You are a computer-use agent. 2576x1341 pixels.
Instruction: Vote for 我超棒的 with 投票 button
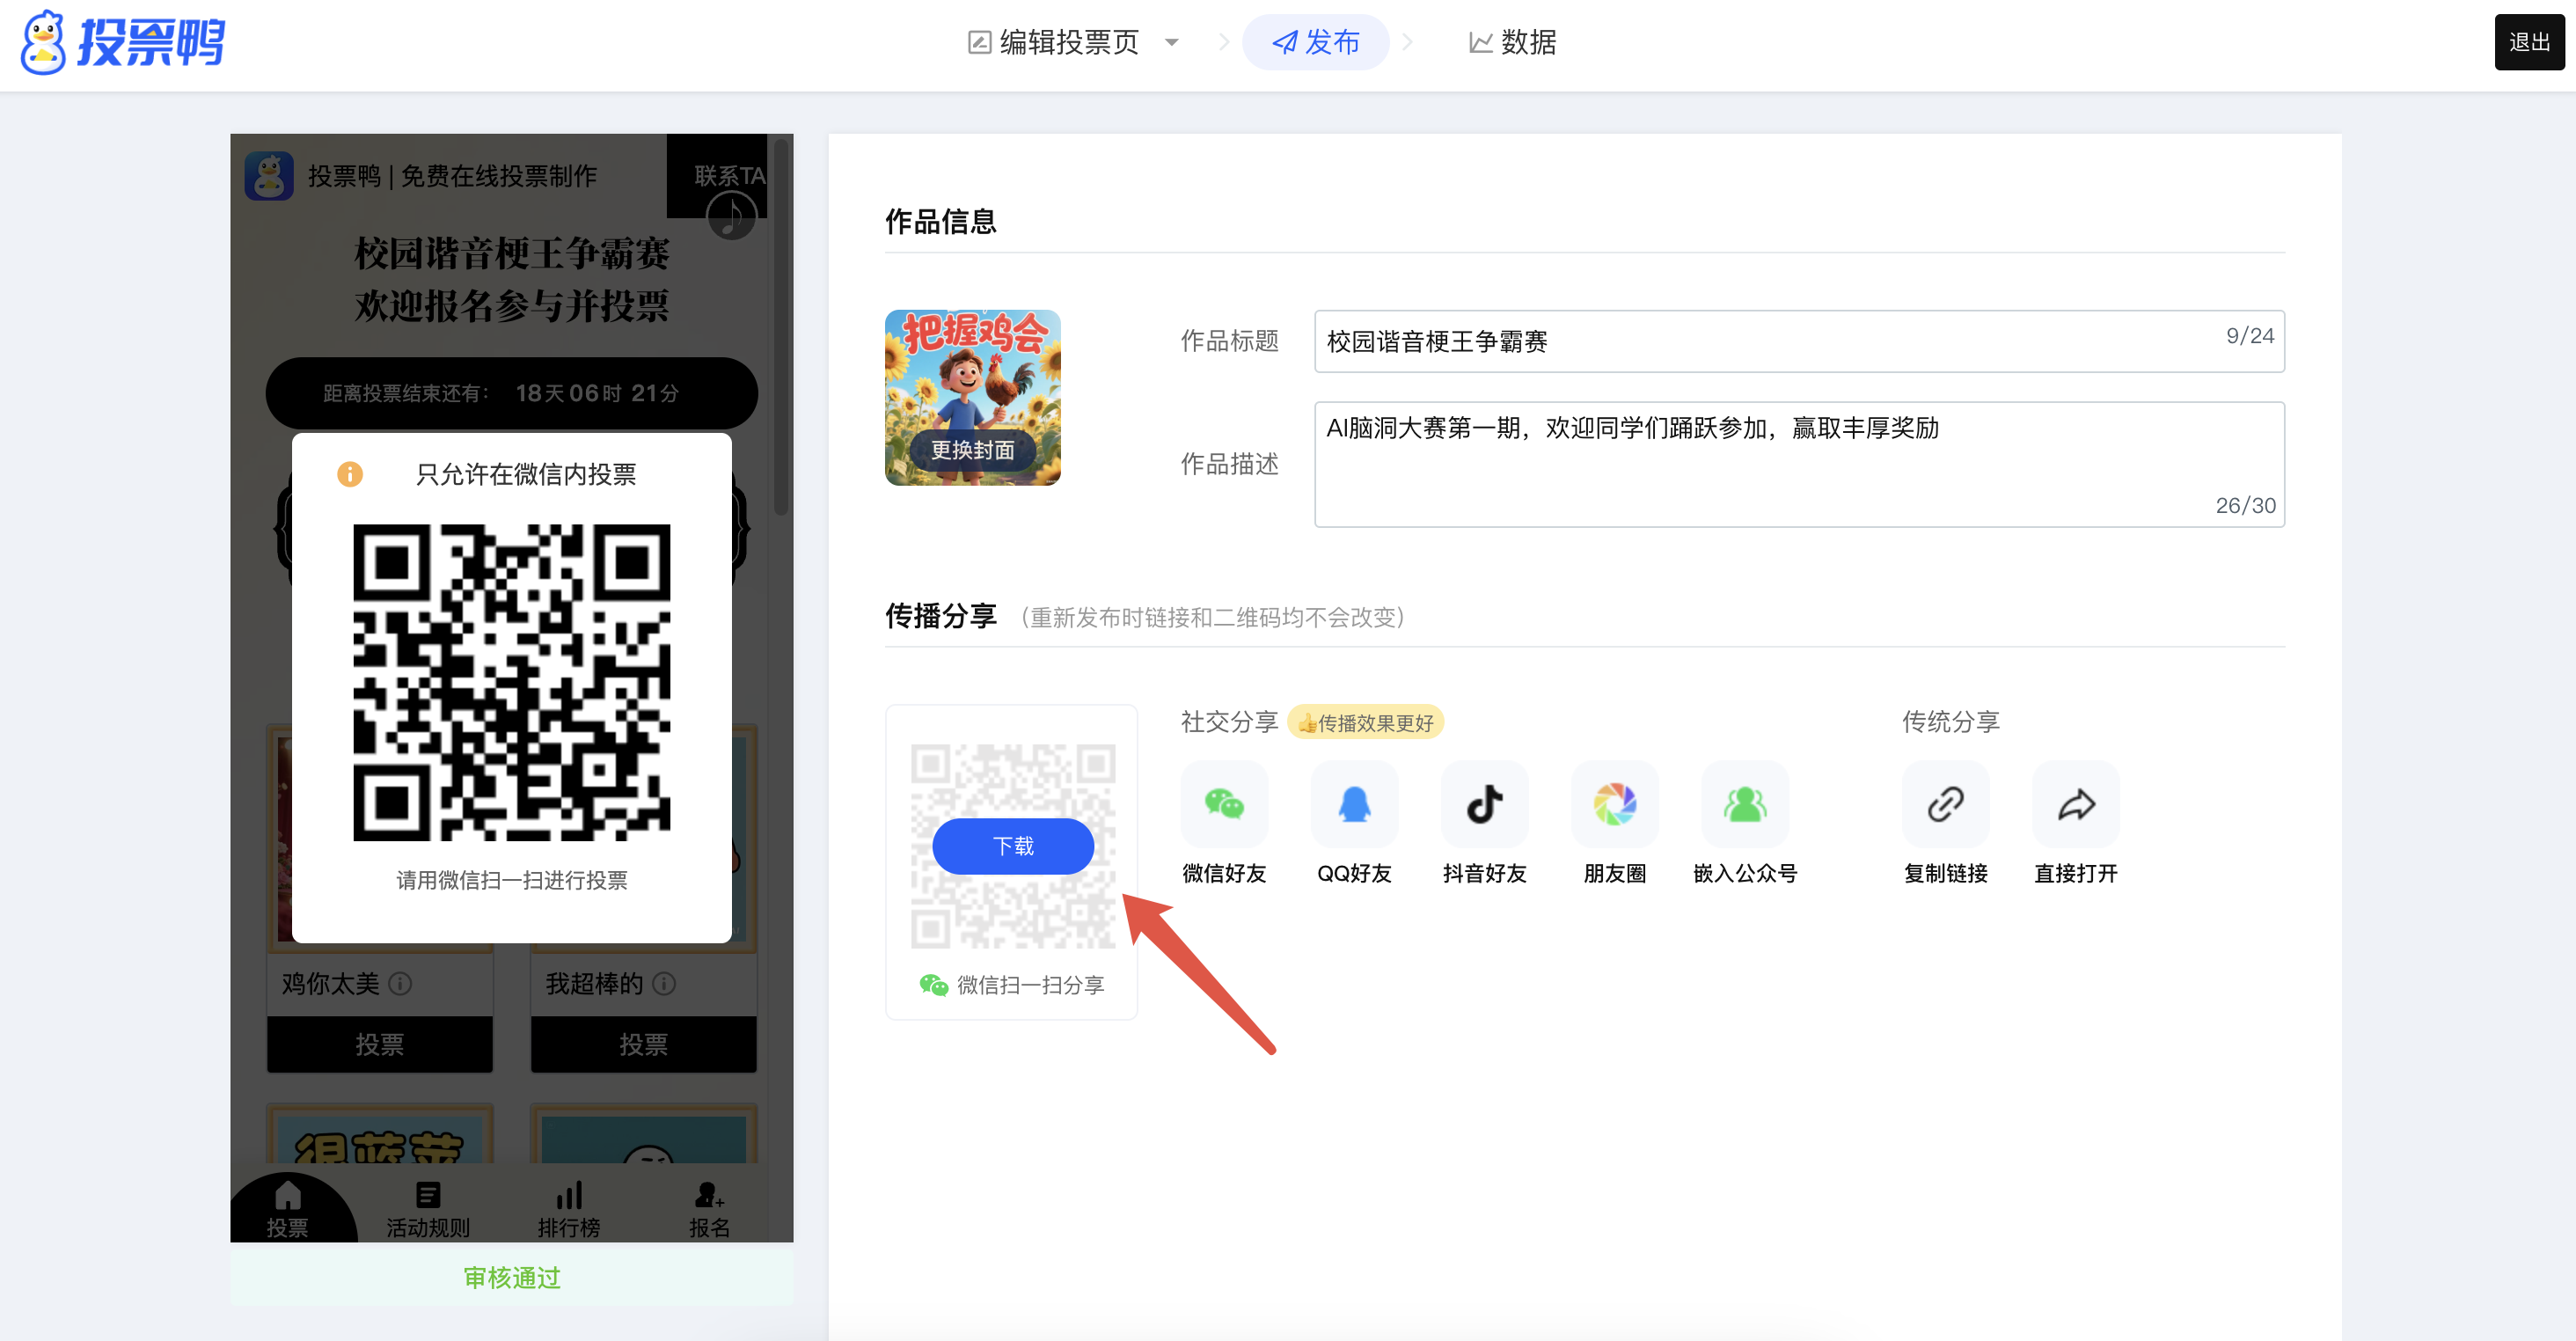tap(643, 1044)
